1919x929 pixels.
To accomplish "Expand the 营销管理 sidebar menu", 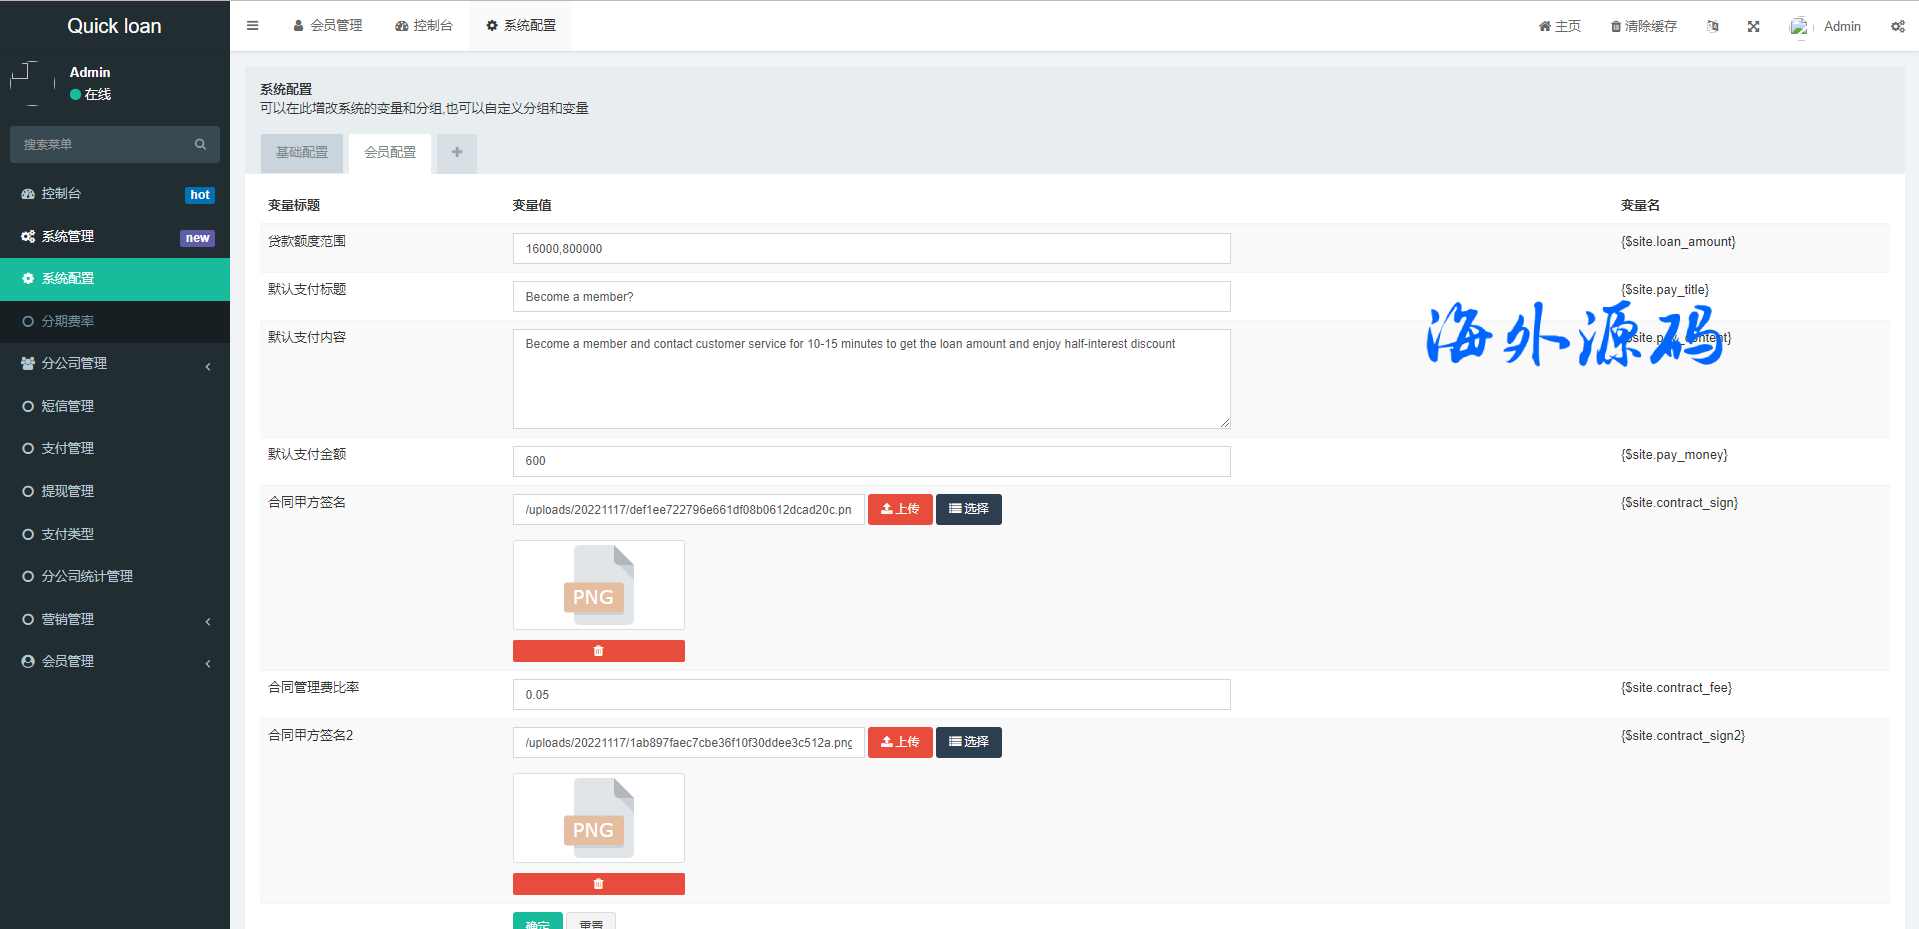I will (114, 620).
